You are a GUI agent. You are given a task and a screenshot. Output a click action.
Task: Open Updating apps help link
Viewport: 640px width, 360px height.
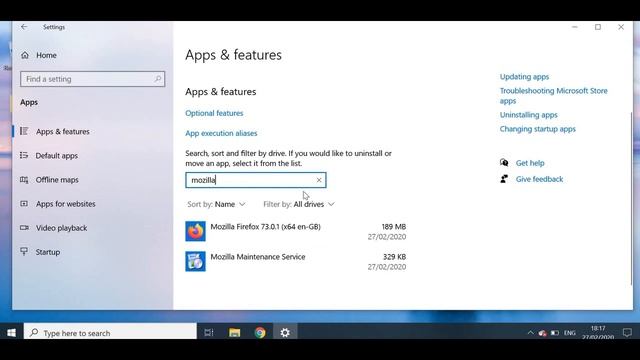[x=524, y=77]
